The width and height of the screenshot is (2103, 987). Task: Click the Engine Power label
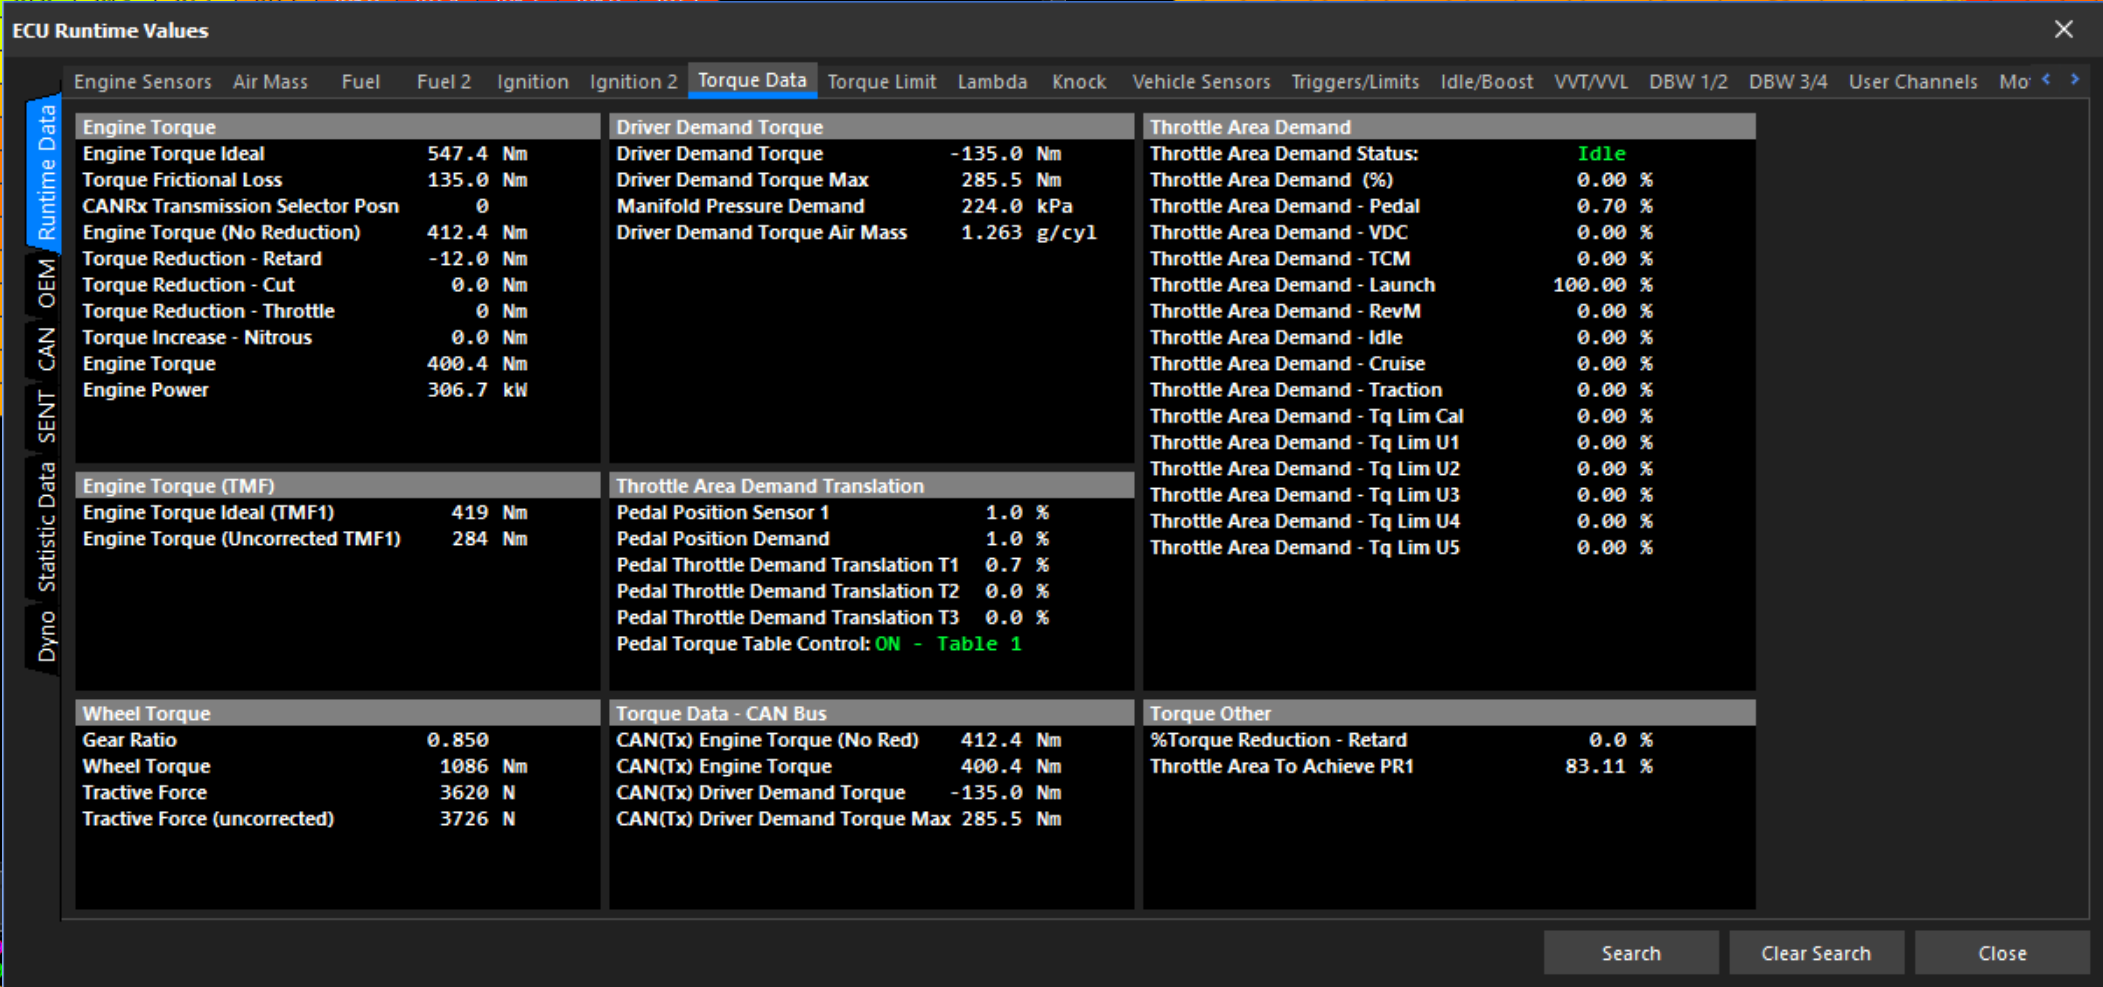click(x=145, y=390)
